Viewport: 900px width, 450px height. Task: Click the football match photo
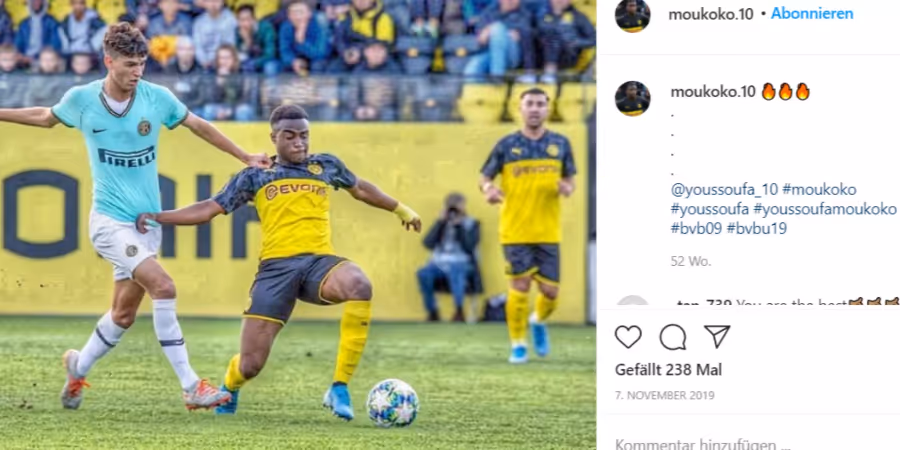coord(298,225)
